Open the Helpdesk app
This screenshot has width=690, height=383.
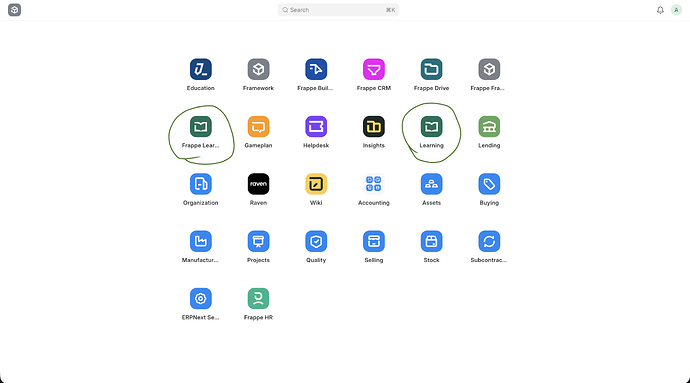(316, 127)
